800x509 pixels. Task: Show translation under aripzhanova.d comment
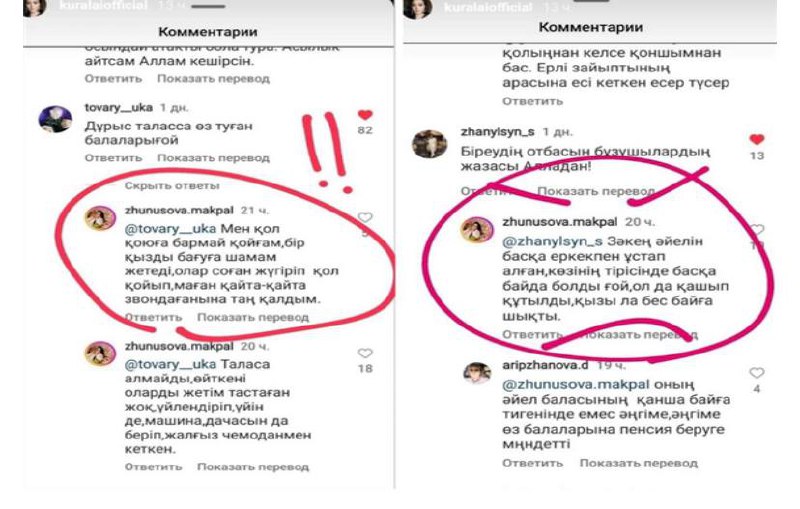pyautogui.click(x=638, y=463)
